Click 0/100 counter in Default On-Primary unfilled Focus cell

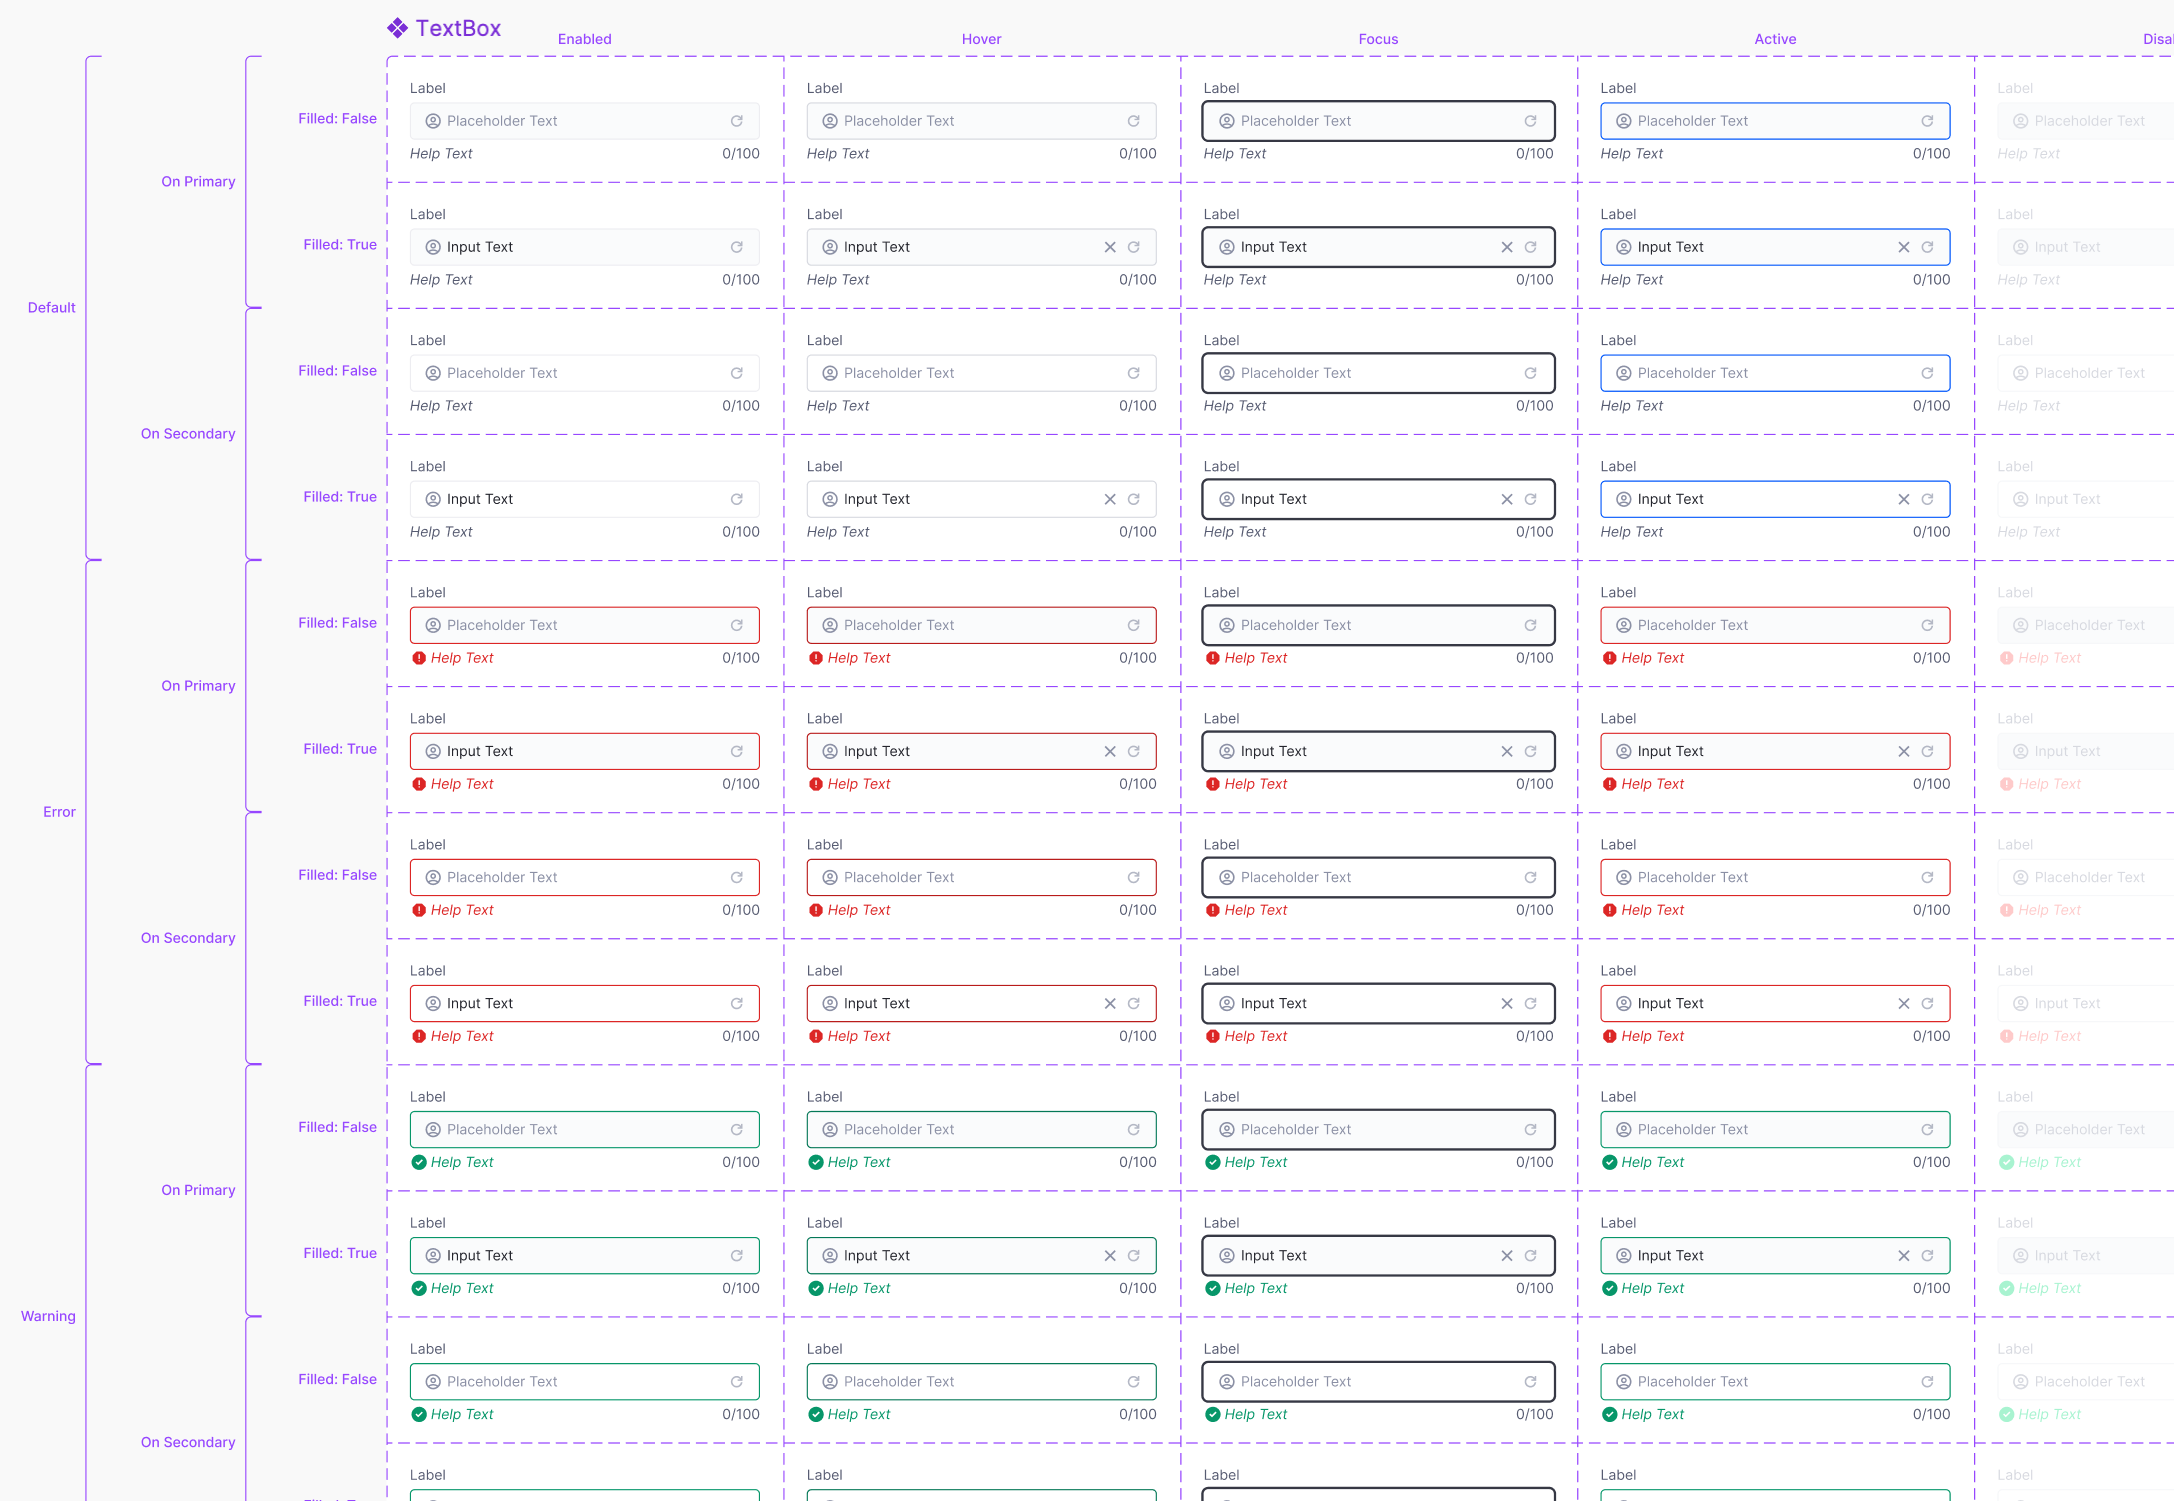click(1535, 153)
